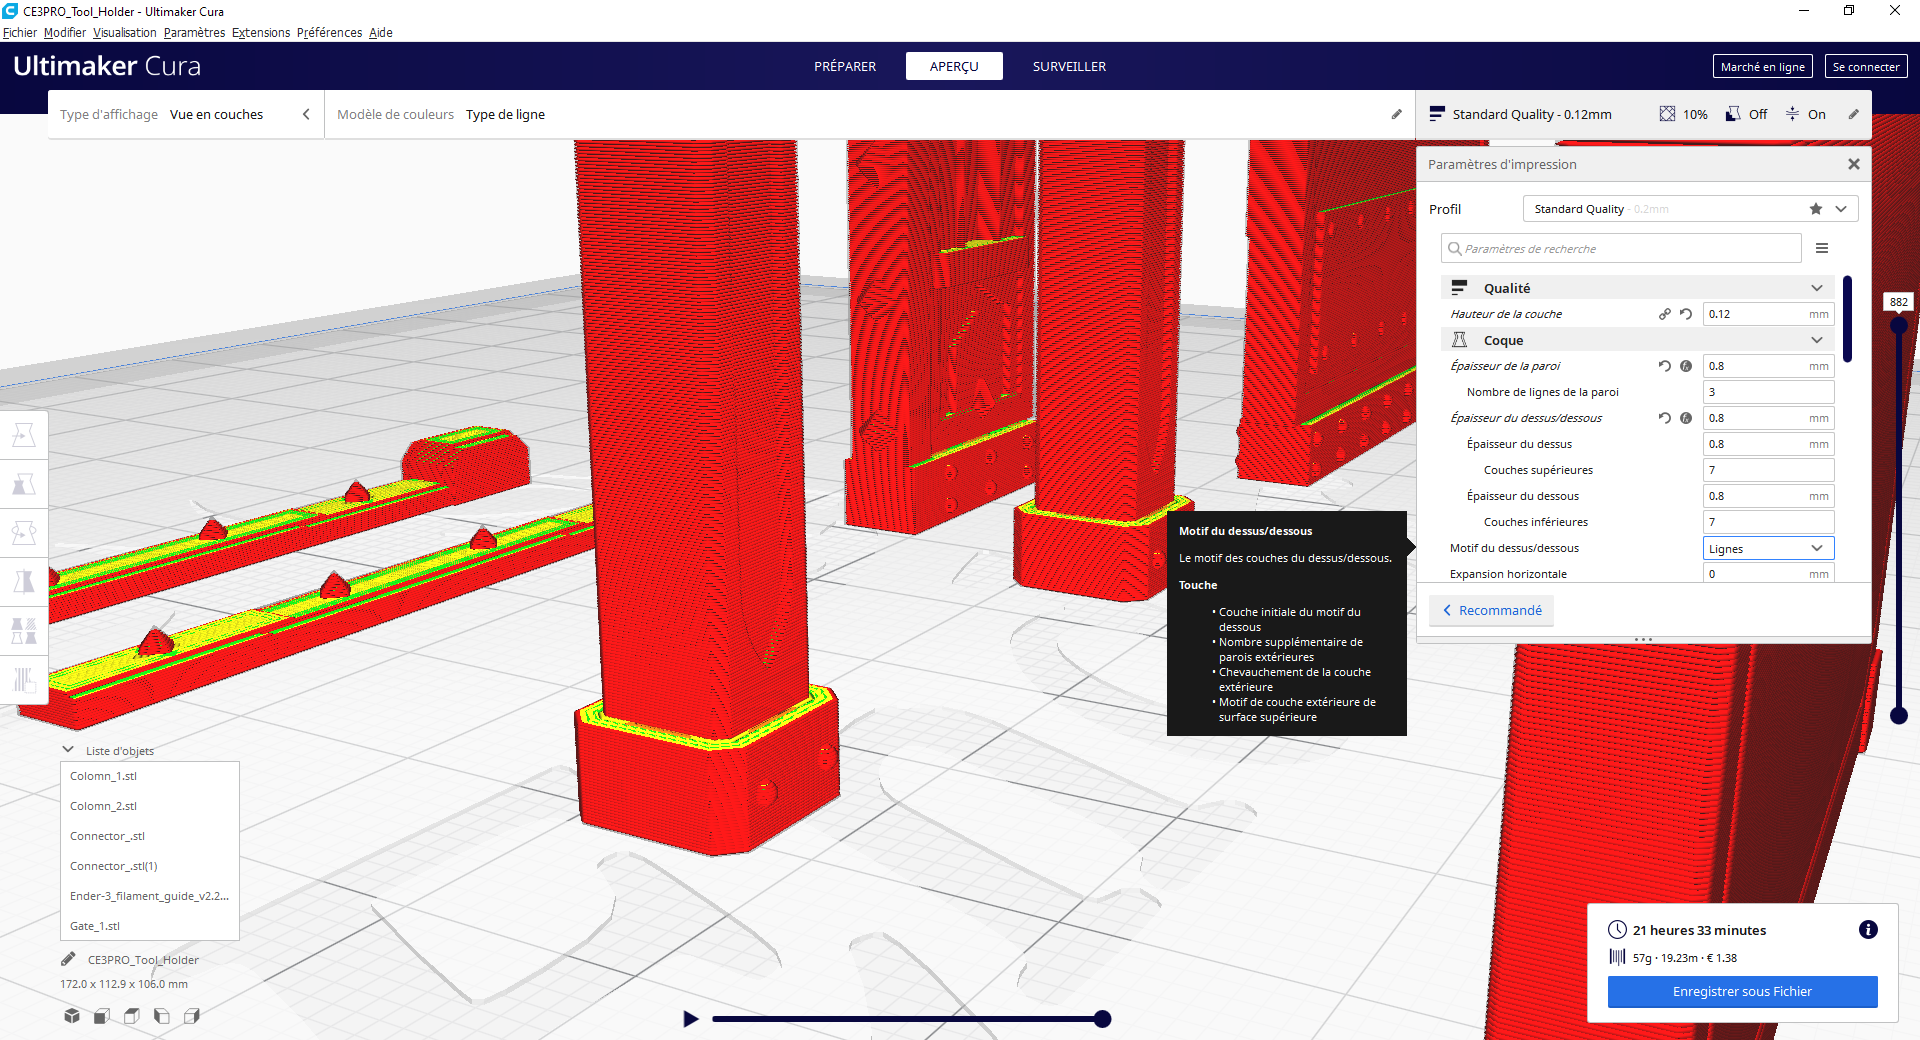This screenshot has width=1920, height=1040.
Task: Open the Modifier menu
Action: (x=65, y=32)
